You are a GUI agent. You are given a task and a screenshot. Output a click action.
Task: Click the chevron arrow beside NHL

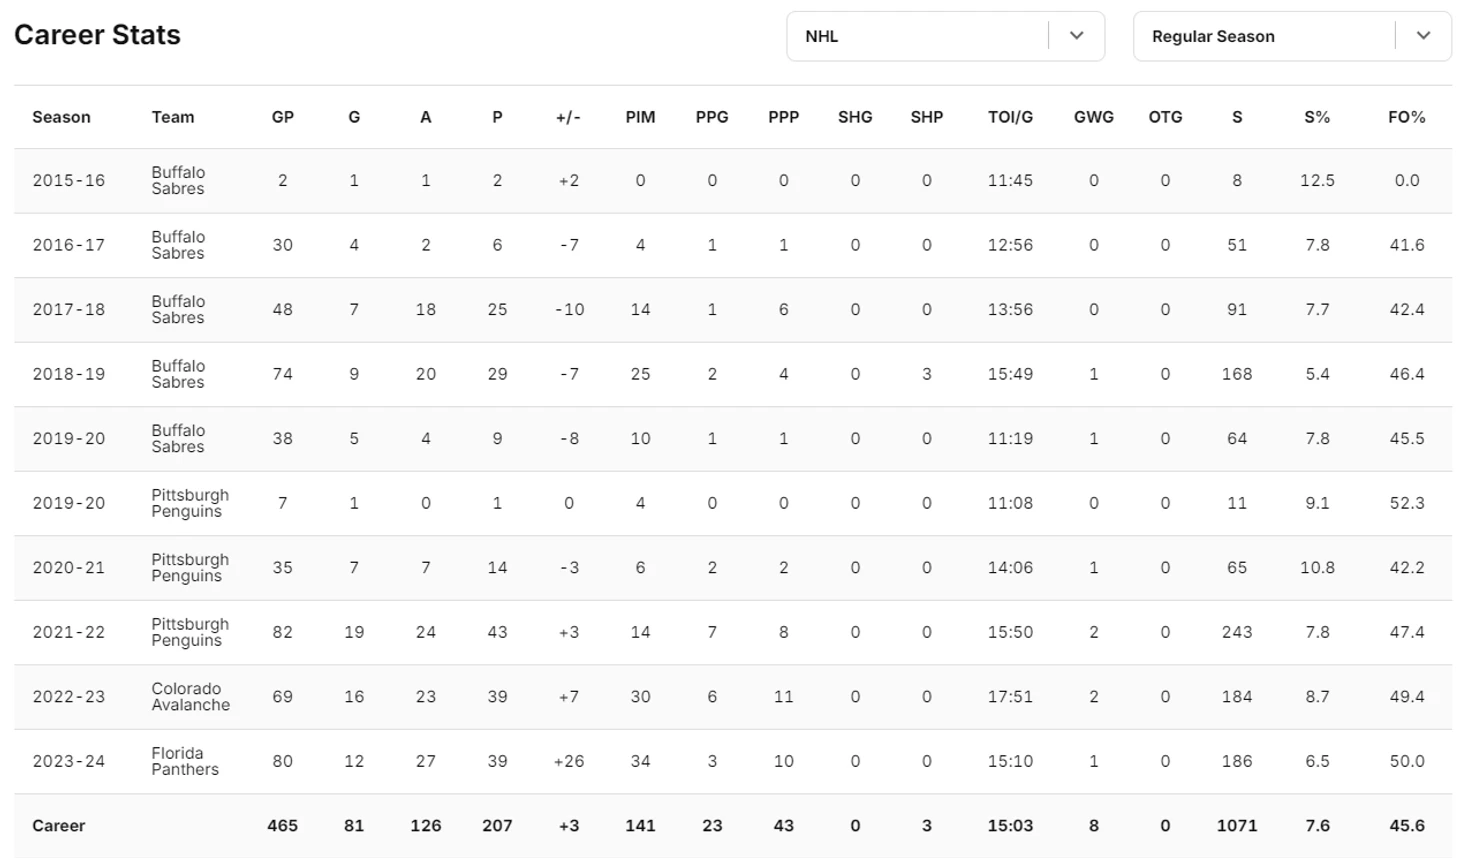click(x=1077, y=36)
